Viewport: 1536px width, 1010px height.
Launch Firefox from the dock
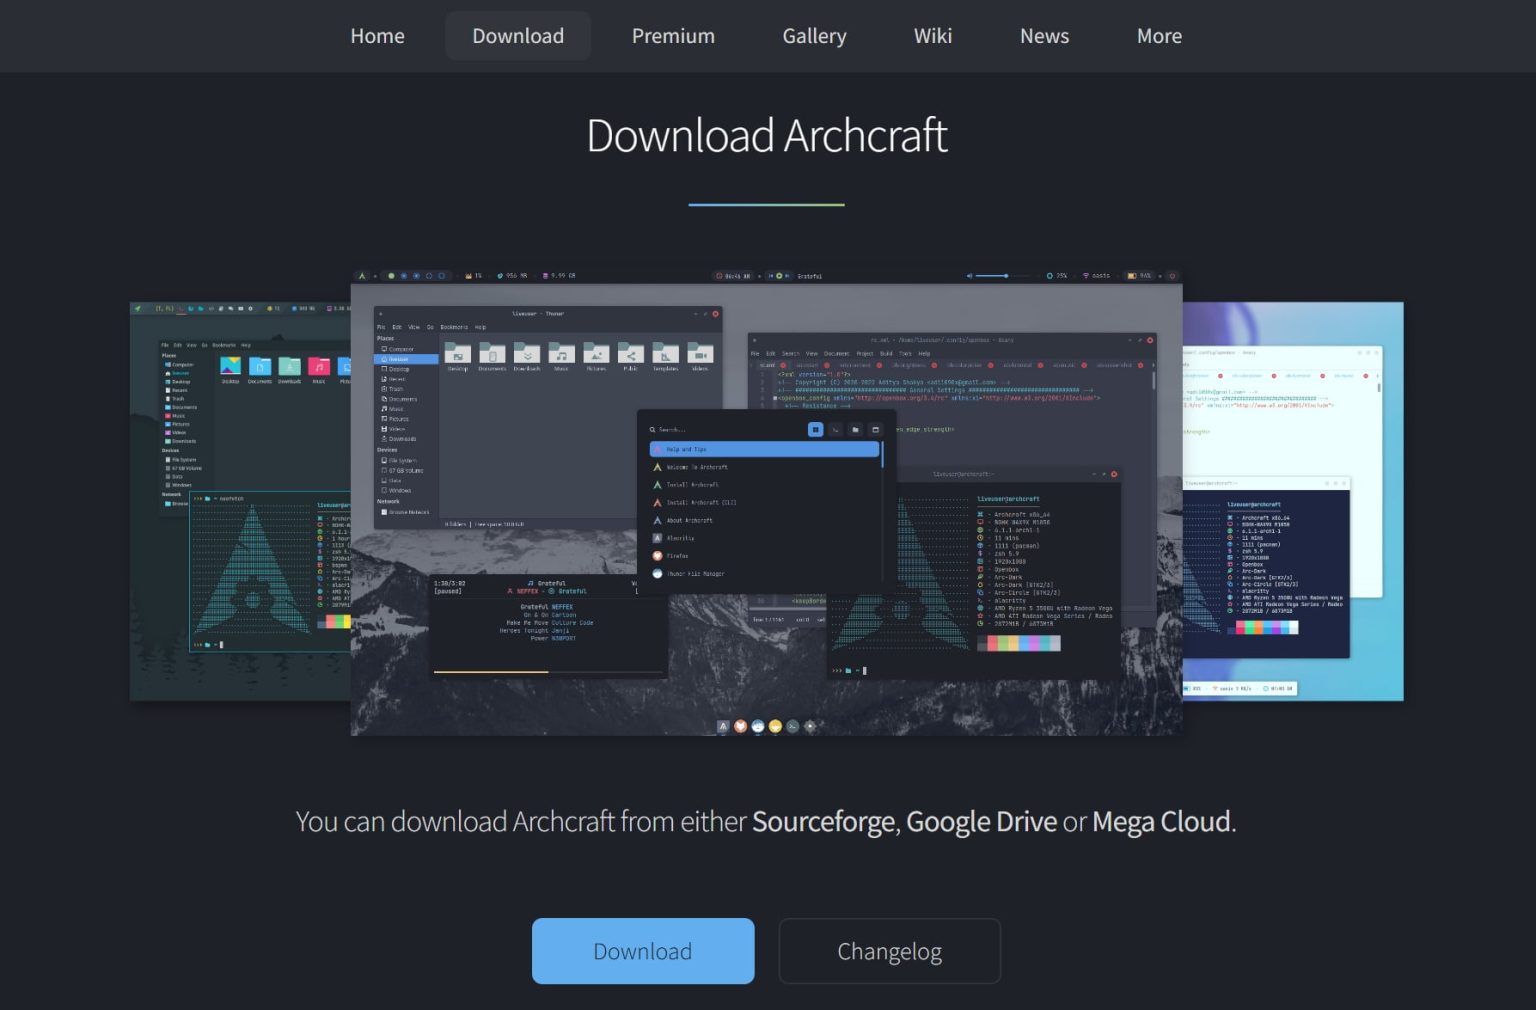[741, 726]
